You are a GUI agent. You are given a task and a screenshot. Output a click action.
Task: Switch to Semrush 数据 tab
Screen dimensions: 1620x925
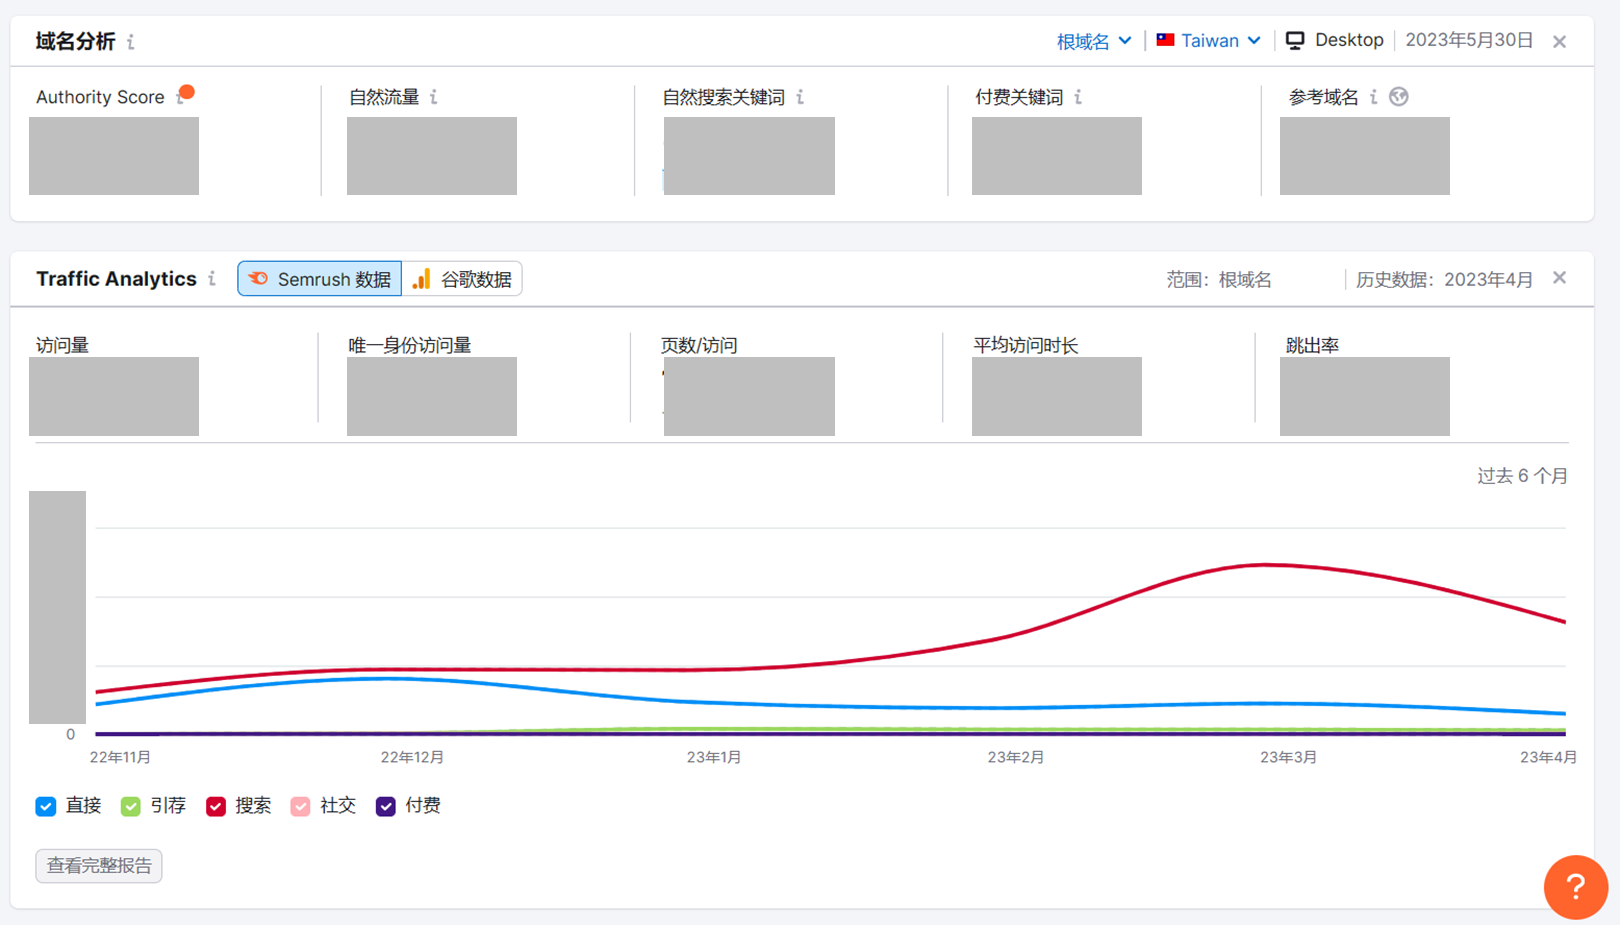[320, 279]
